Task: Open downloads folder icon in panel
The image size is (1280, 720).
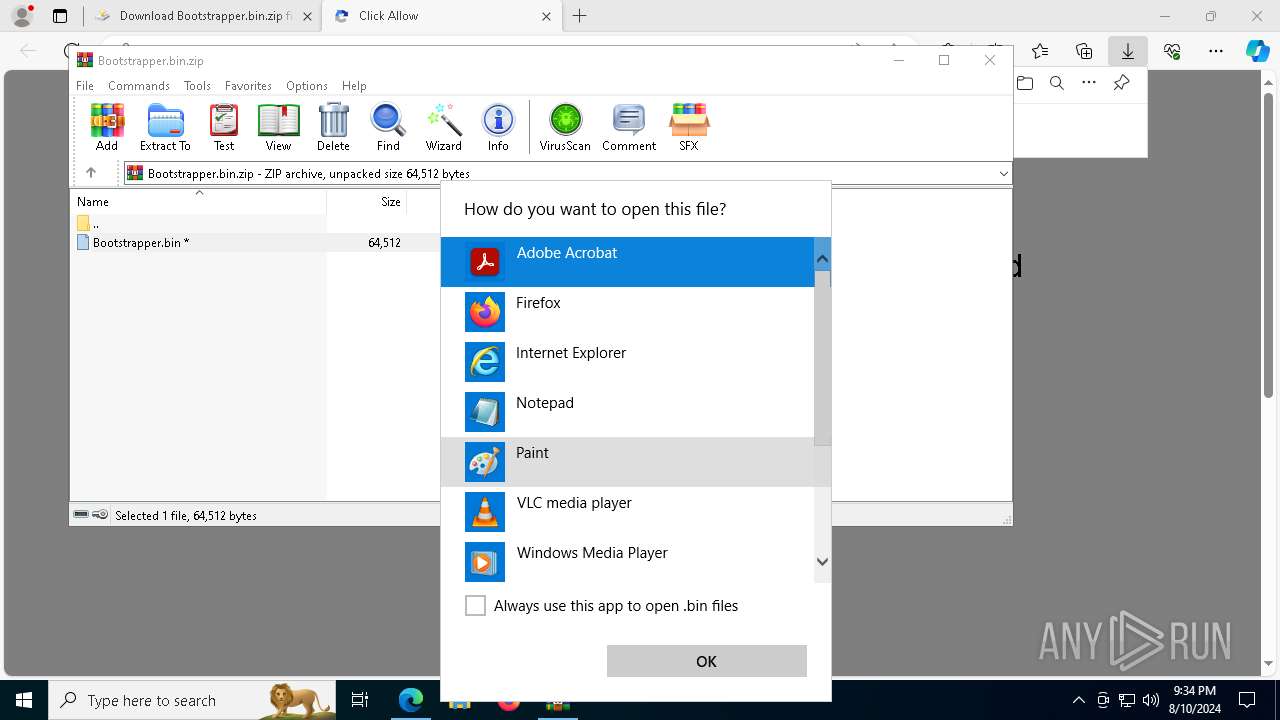Action: [1025, 83]
